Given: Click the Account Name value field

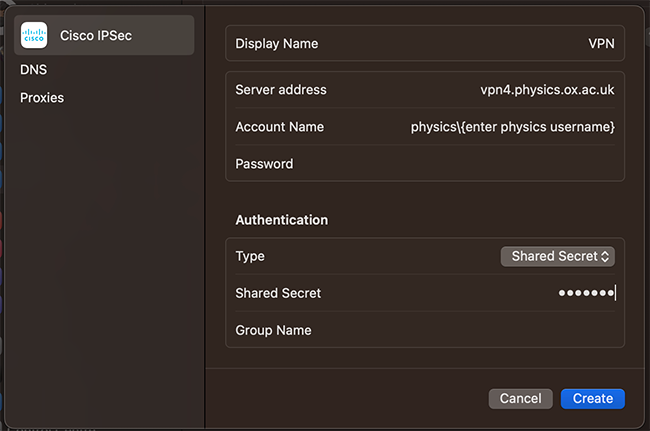Looking at the screenshot, I should click(x=512, y=127).
